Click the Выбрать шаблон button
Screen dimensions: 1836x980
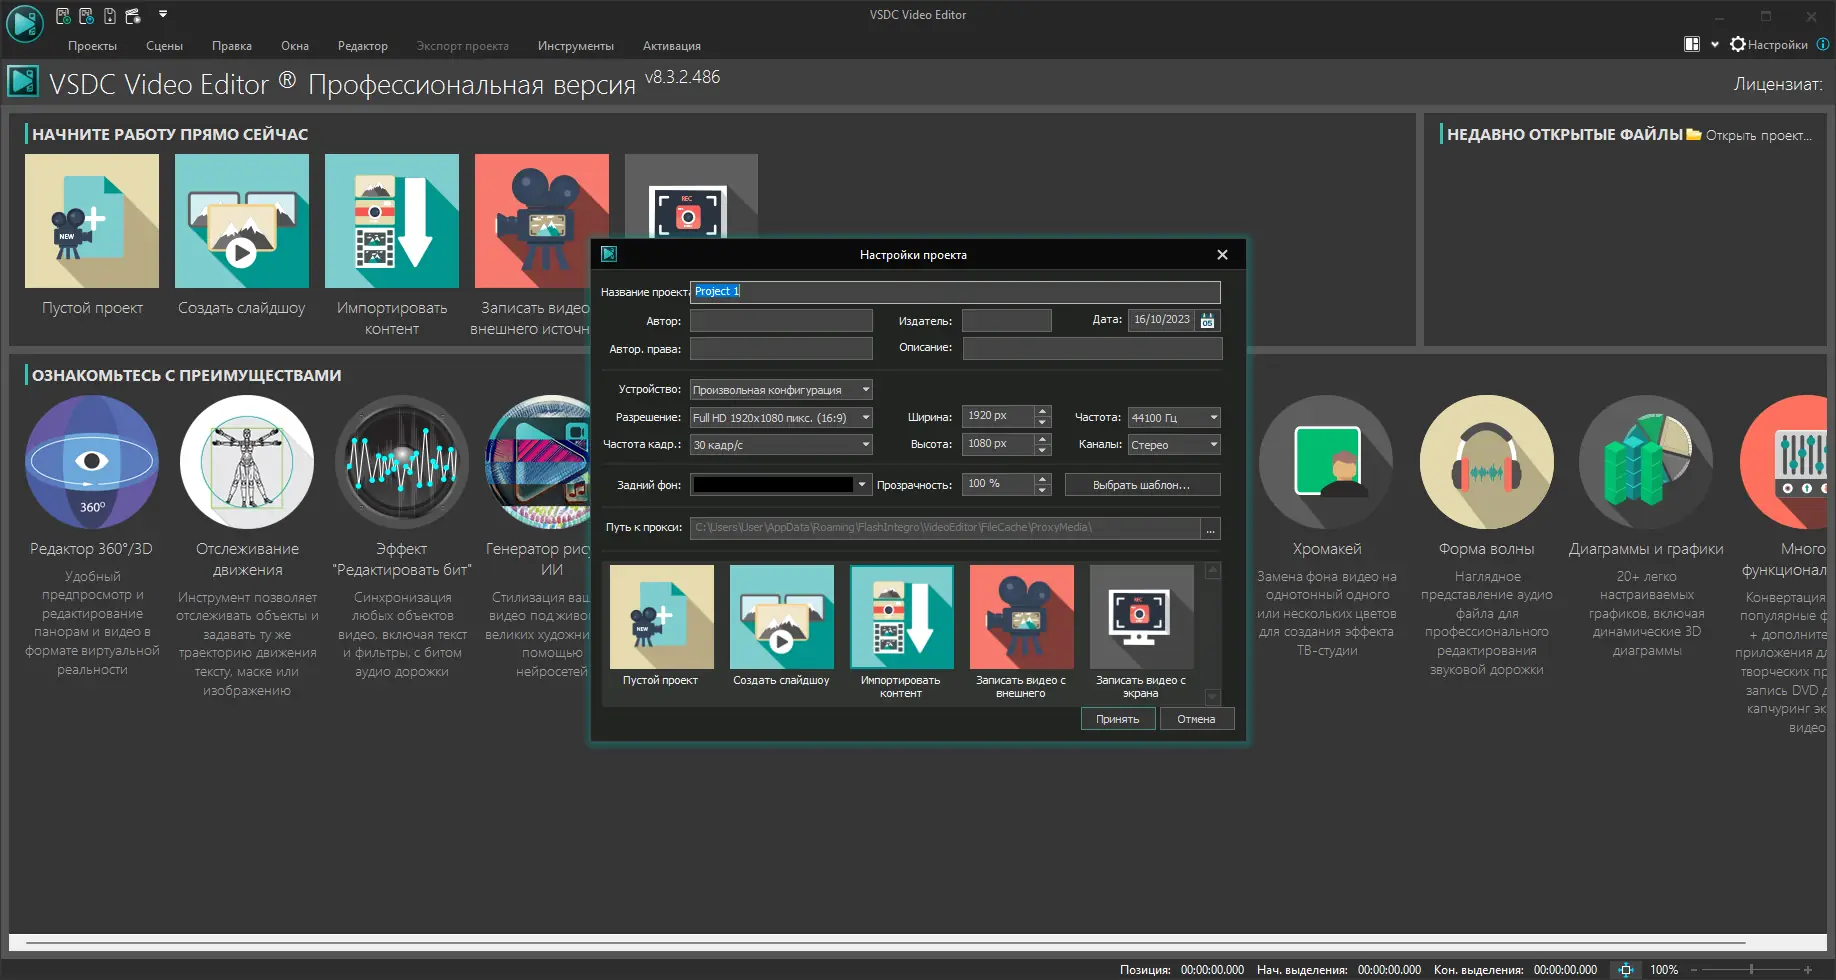(x=1142, y=485)
